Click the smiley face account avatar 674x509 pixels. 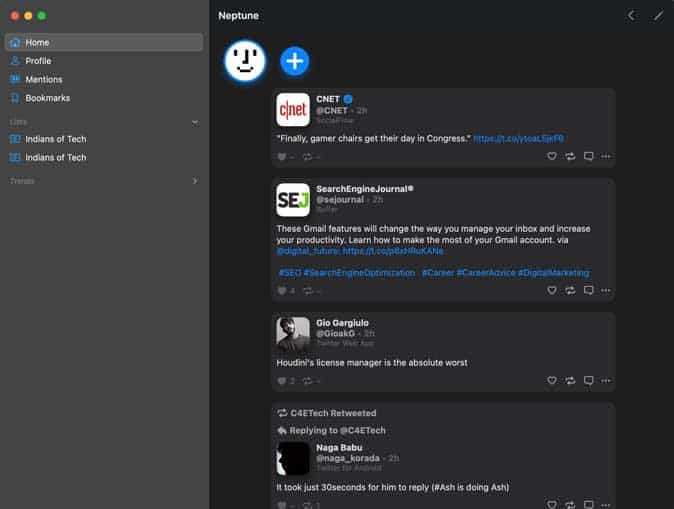[245, 61]
